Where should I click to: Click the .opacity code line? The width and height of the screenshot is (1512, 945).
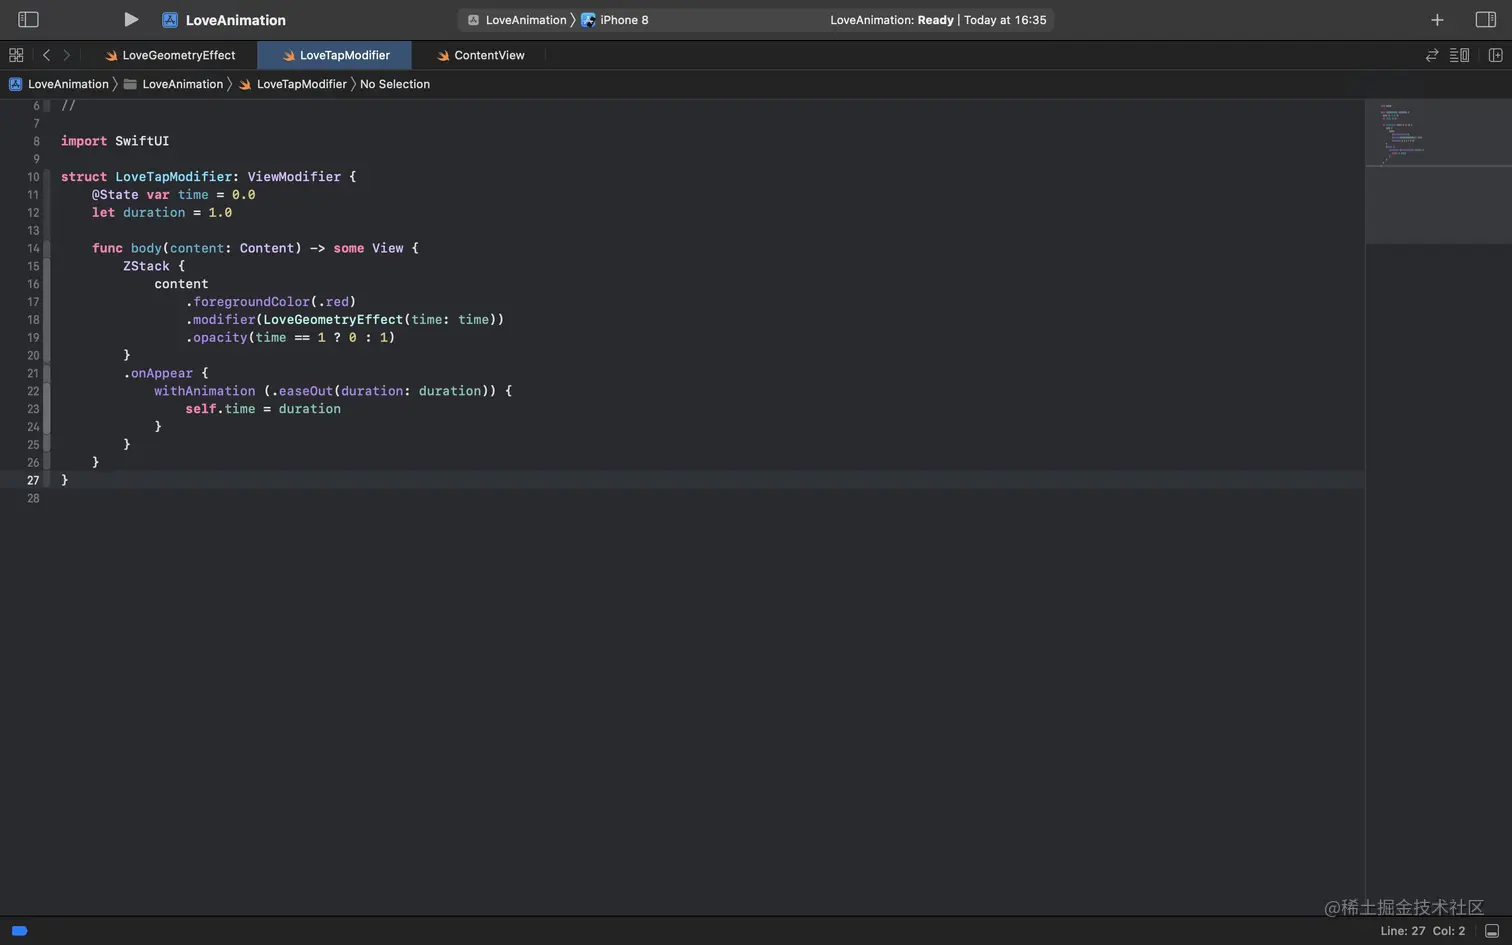click(290, 338)
